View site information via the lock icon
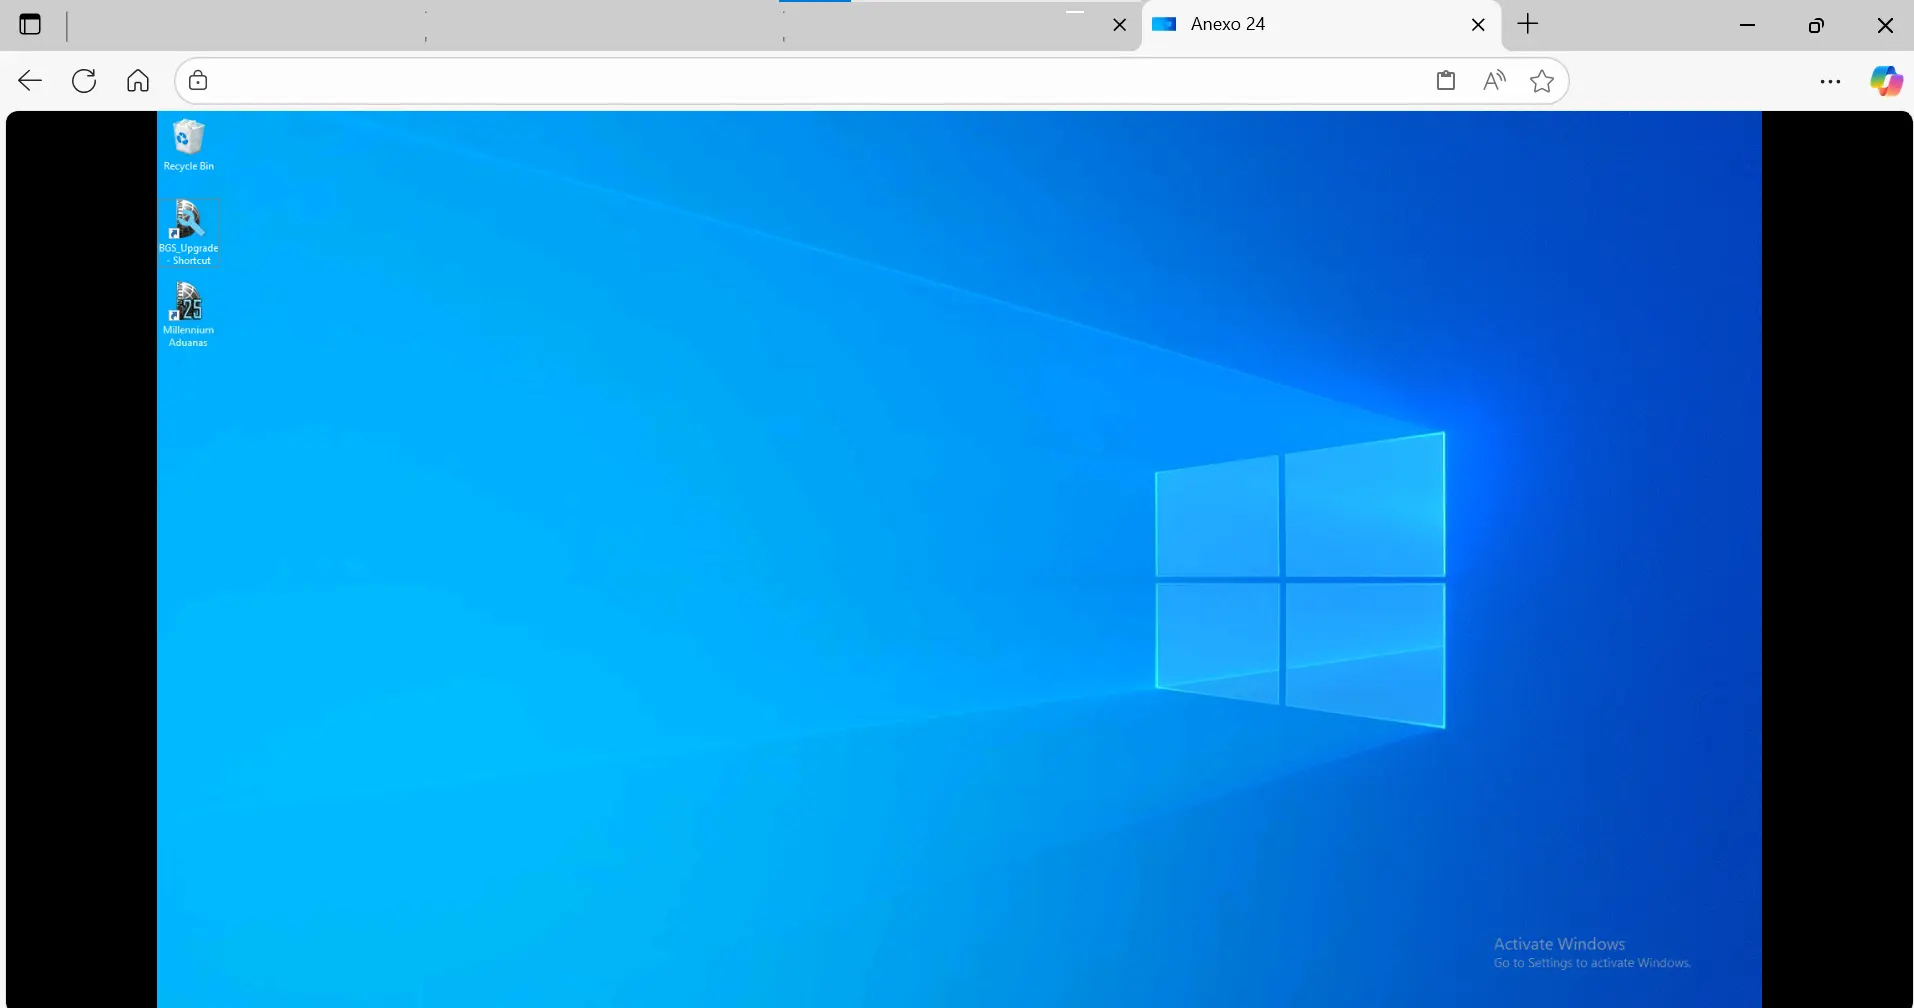Viewport: 1914px width, 1008px height. click(x=198, y=81)
